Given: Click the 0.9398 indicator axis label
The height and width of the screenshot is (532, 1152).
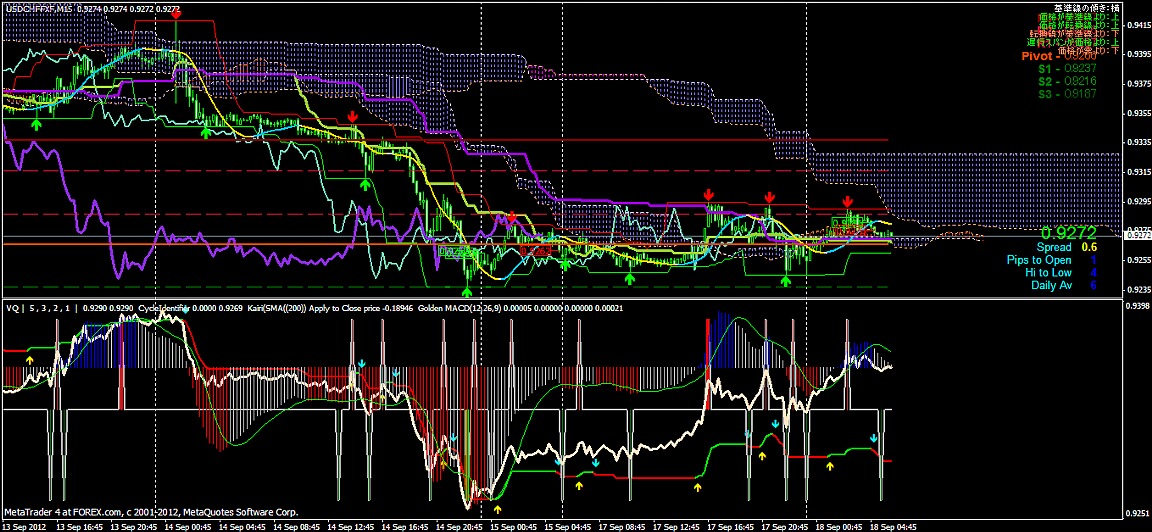Looking at the screenshot, I should tap(1137, 306).
